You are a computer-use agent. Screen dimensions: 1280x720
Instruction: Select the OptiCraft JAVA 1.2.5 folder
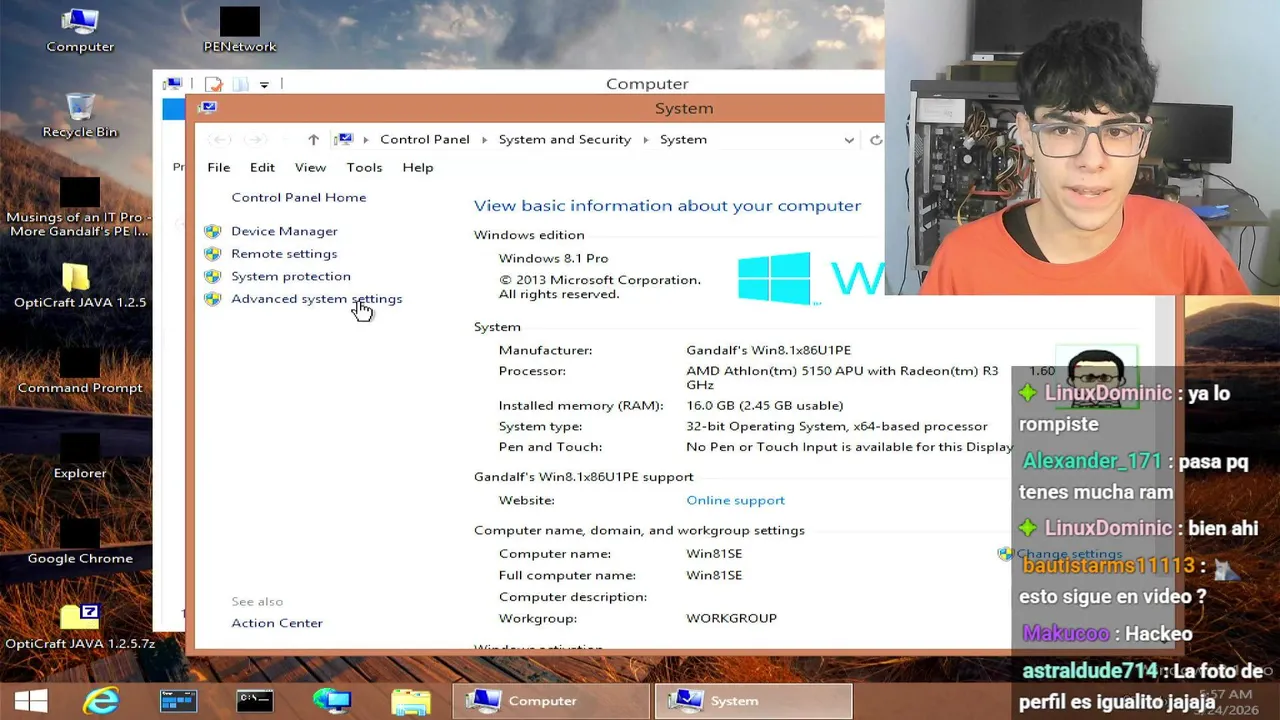pos(80,285)
